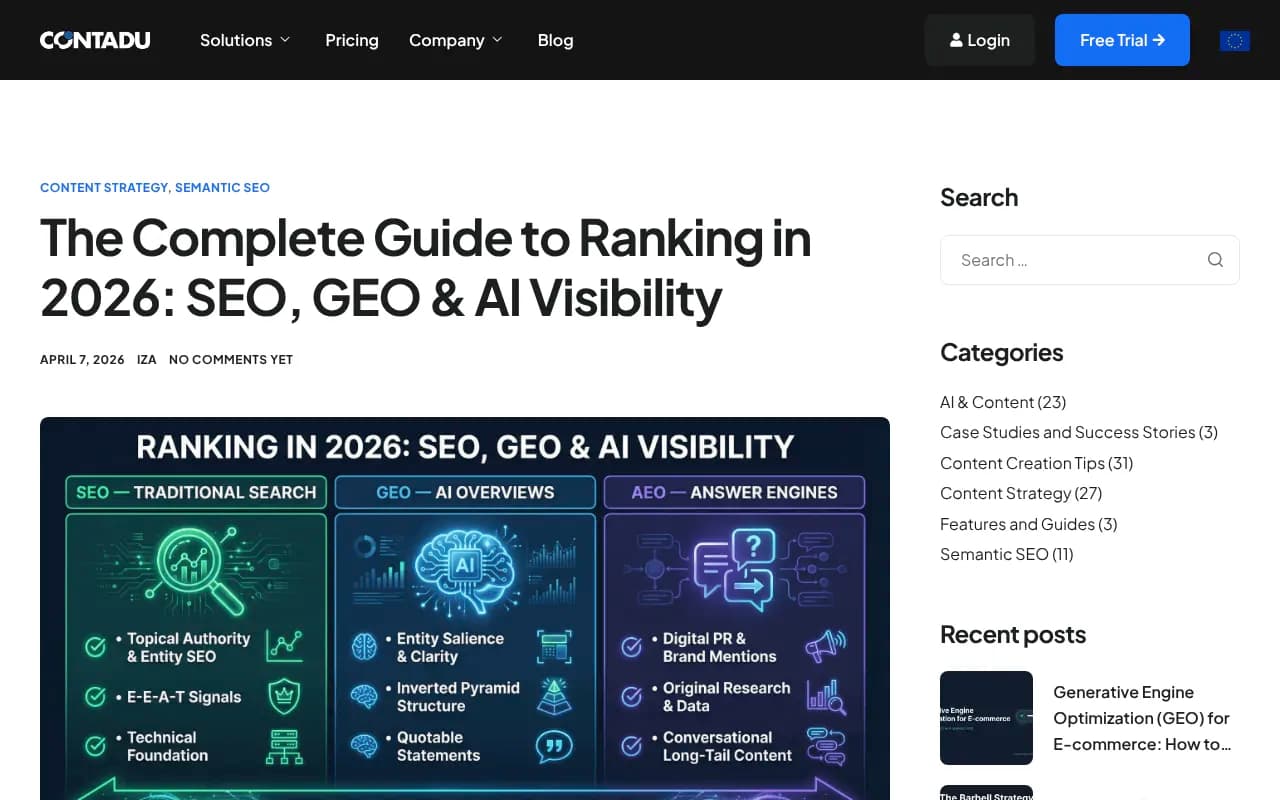
Task: Click the Login button
Action: tap(979, 40)
